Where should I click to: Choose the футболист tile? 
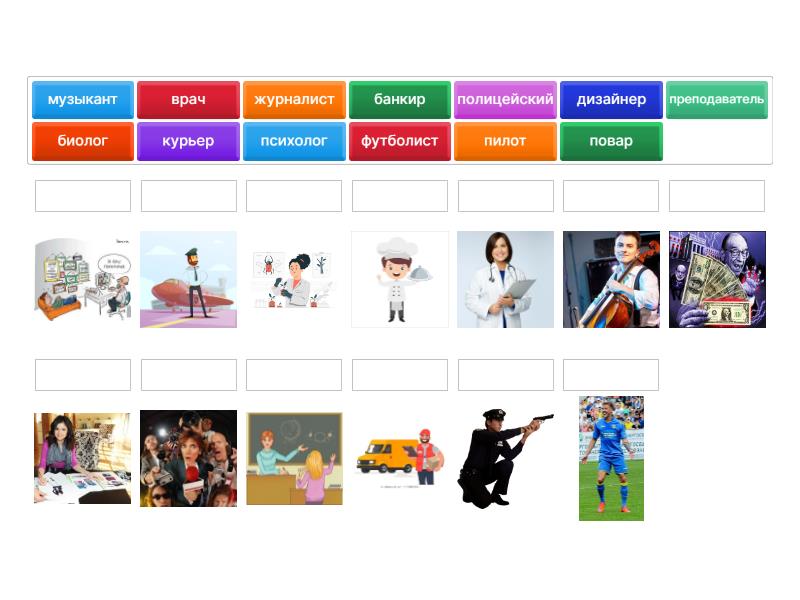point(399,141)
